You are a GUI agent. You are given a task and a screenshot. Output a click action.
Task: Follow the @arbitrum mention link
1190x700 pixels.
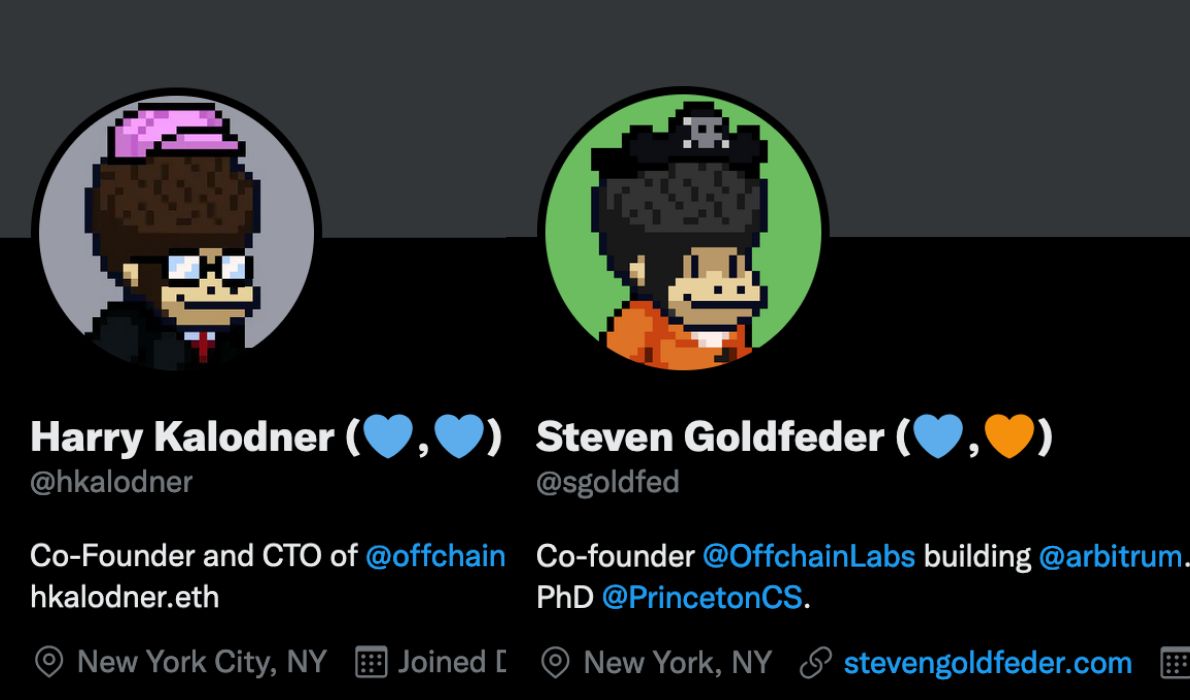point(1110,556)
